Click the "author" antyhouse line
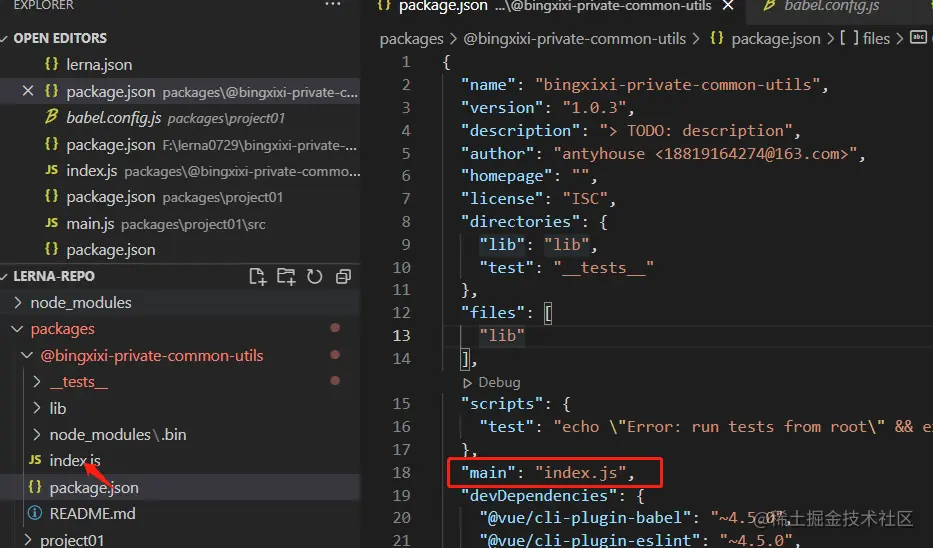Image resolution: width=933 pixels, height=548 pixels. click(663, 154)
